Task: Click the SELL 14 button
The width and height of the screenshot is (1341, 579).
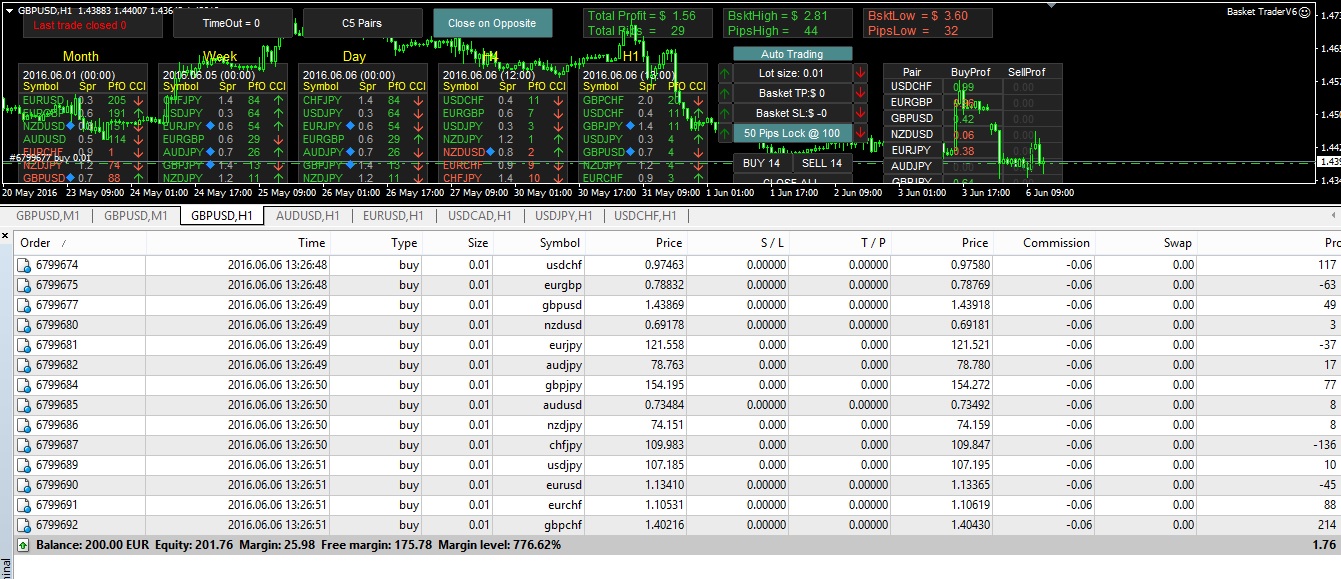Action: pyautogui.click(x=822, y=163)
